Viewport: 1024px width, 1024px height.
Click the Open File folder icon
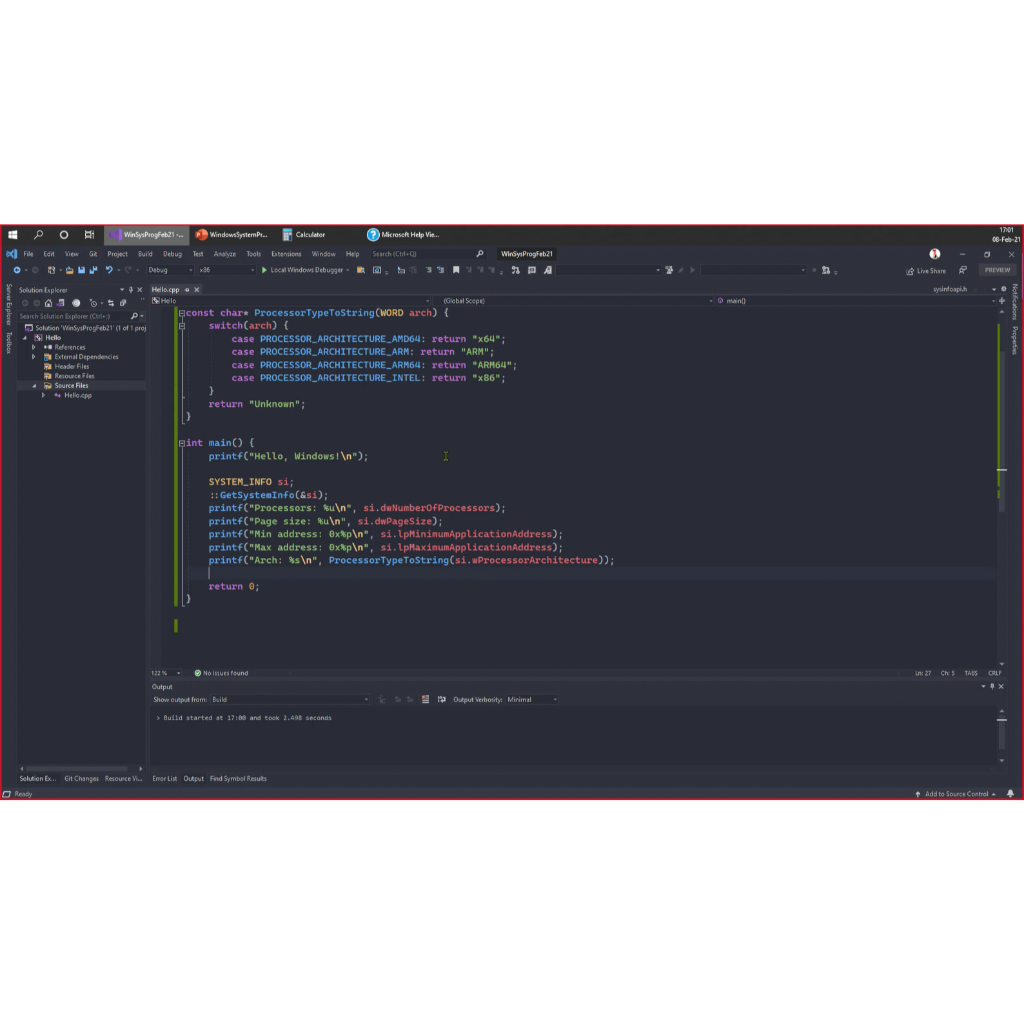pyautogui.click(x=69, y=270)
